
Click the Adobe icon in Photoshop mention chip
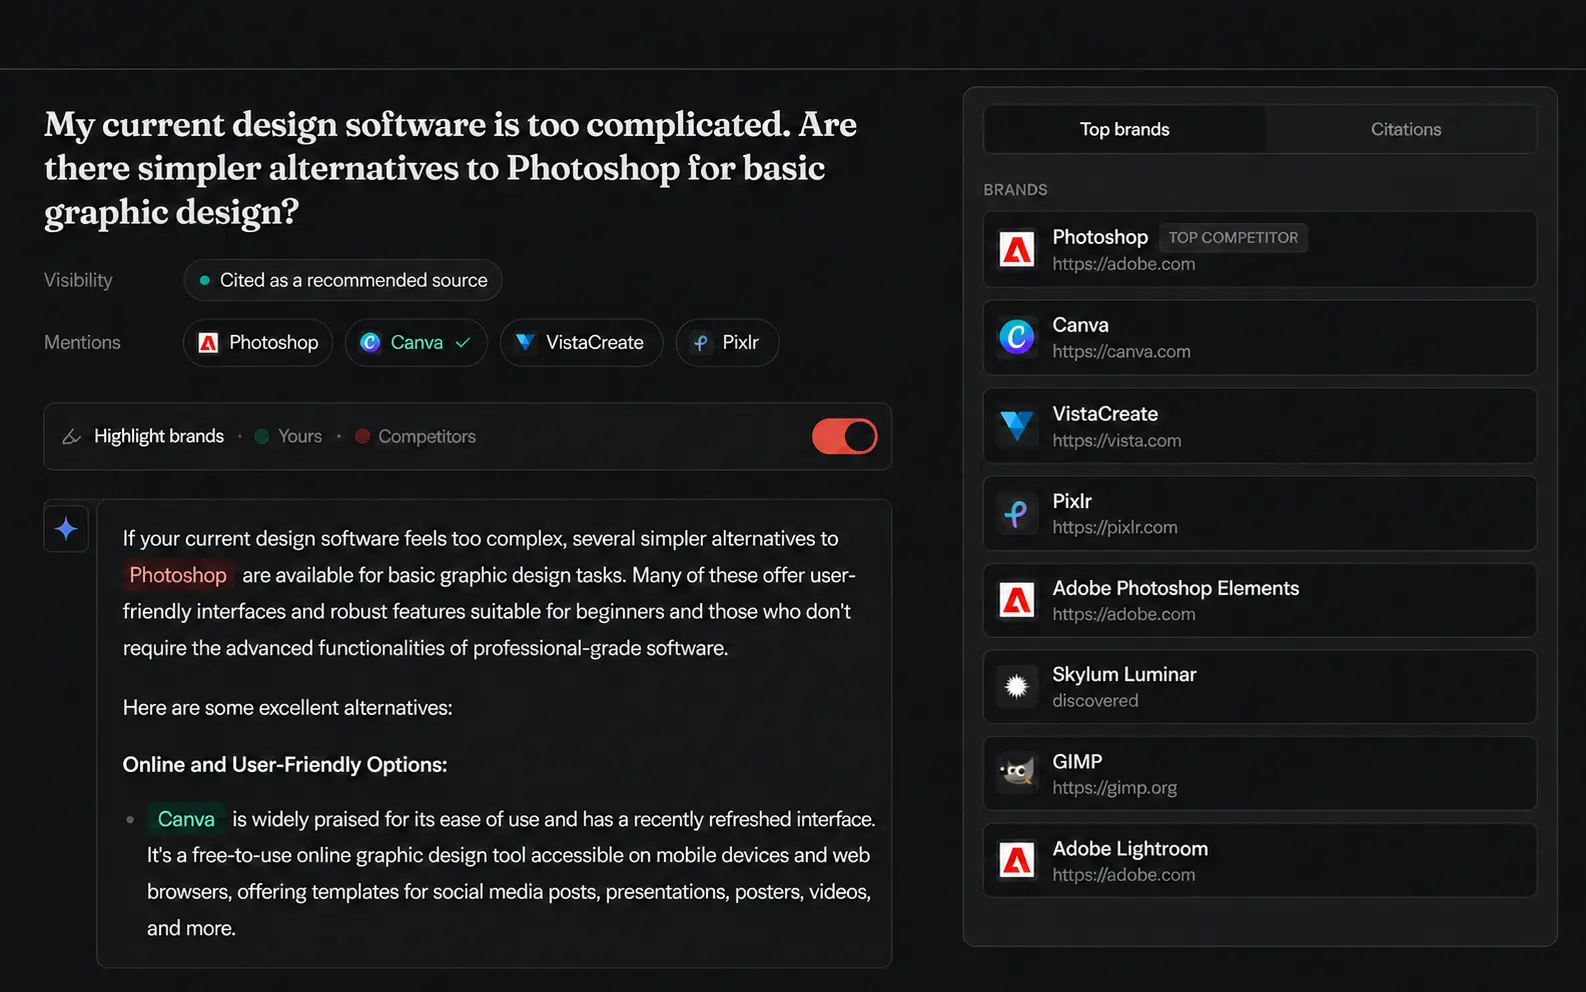208,343
